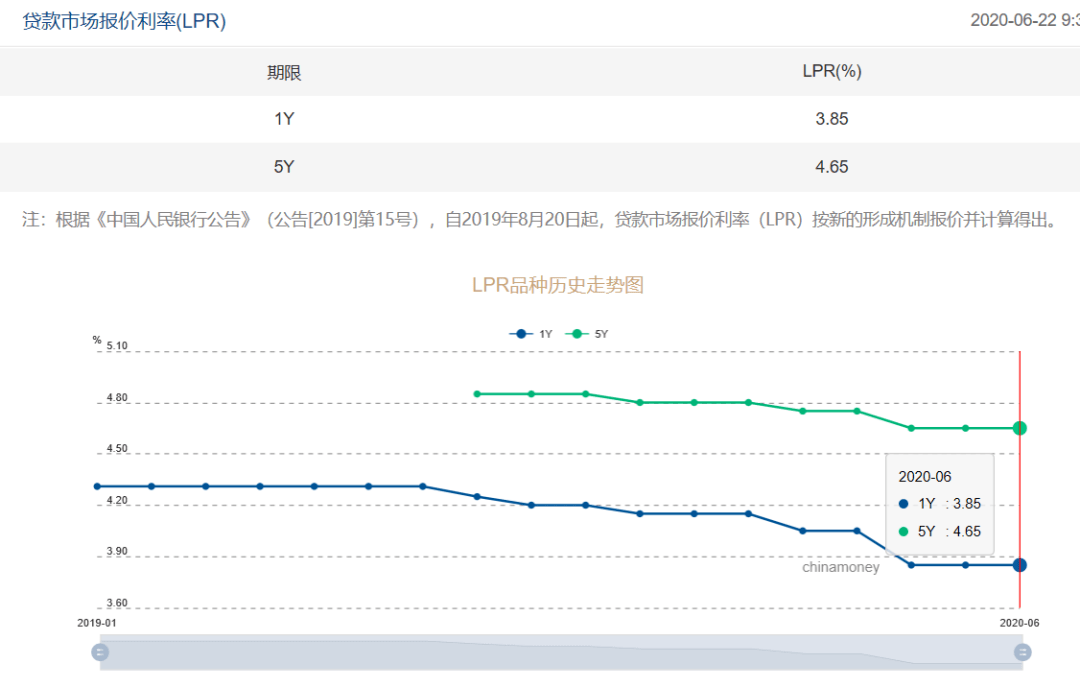
Task: Click the LPR品种历史走势图 chart title
Action: point(557,285)
